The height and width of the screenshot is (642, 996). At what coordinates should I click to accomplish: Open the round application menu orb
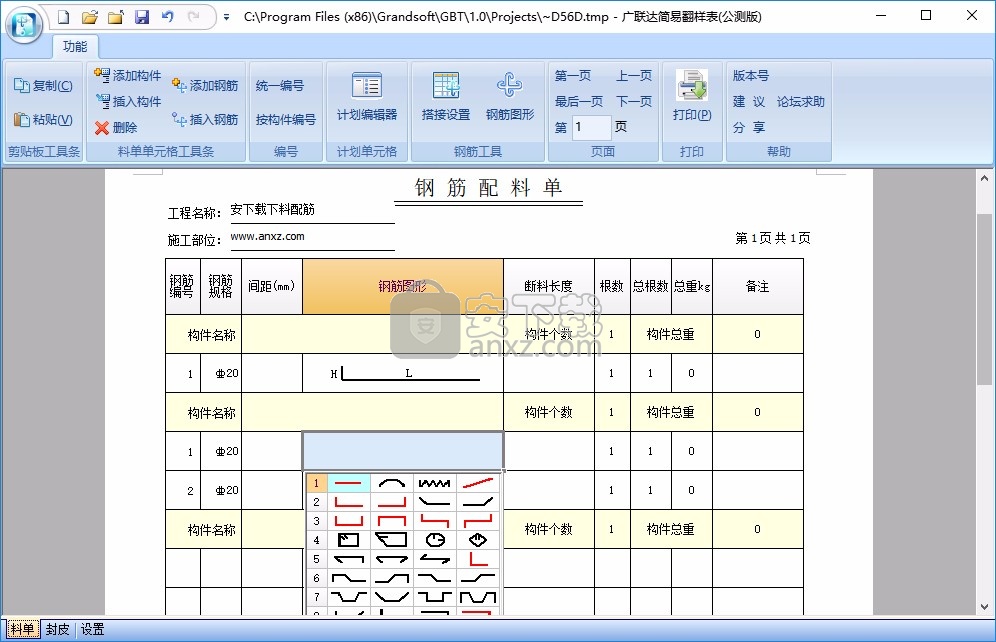coord(24,24)
